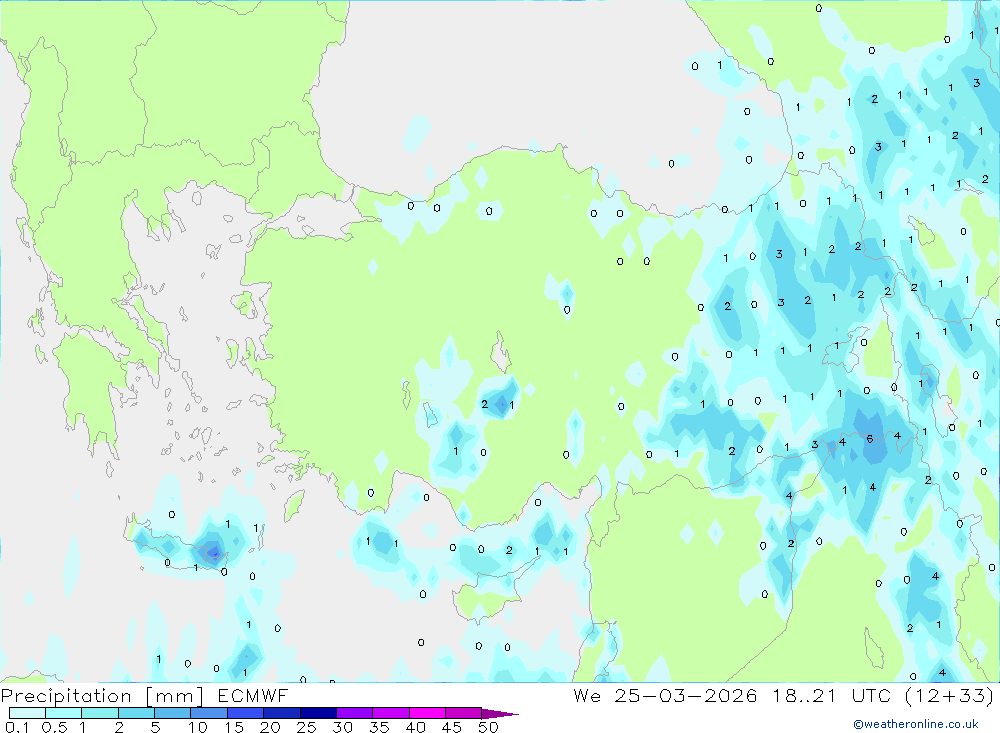Click the "ECMWF" model label
Image resolution: width=1000 pixels, height=733 pixels.
[x=253, y=695]
